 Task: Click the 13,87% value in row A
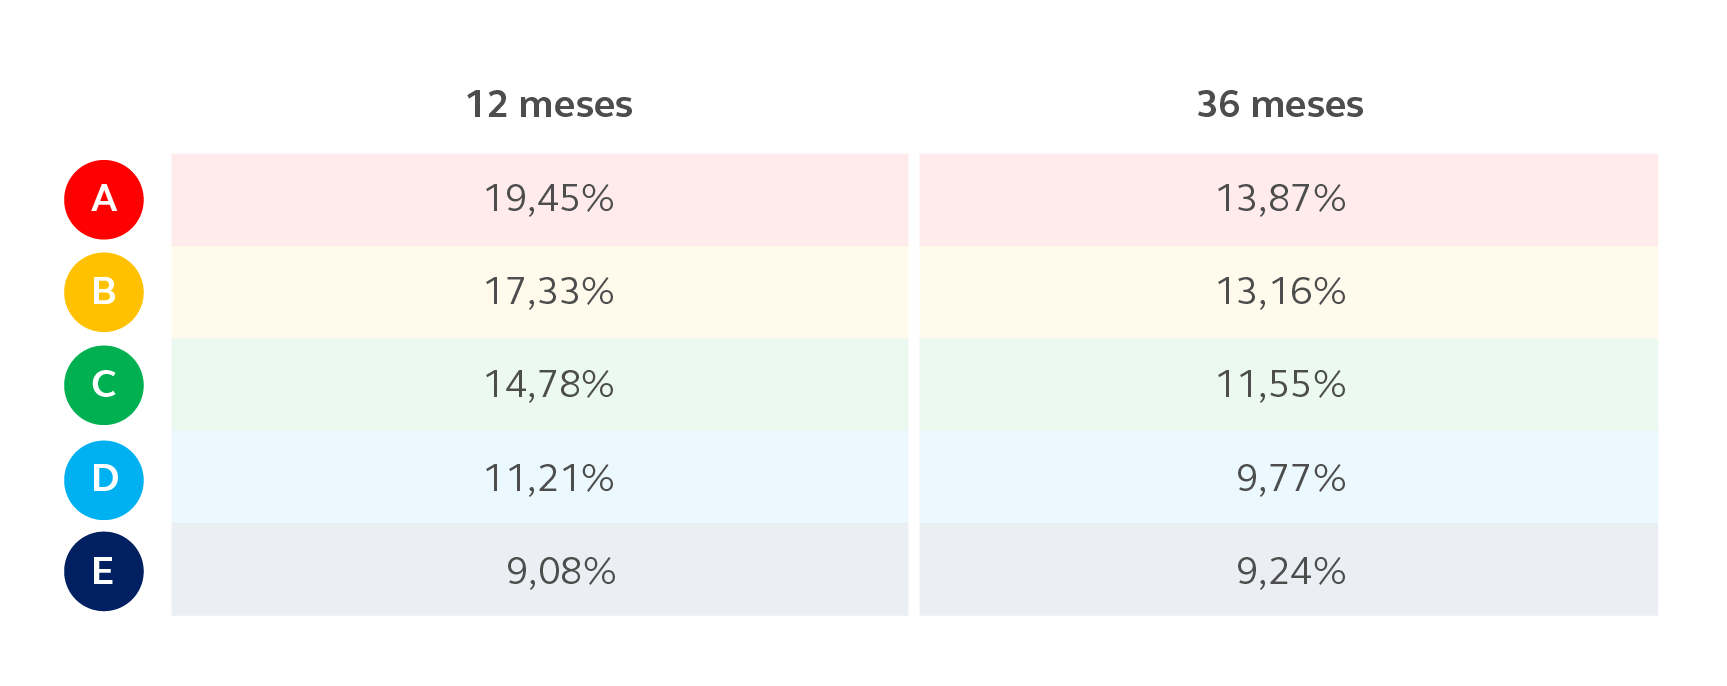pos(1281,199)
